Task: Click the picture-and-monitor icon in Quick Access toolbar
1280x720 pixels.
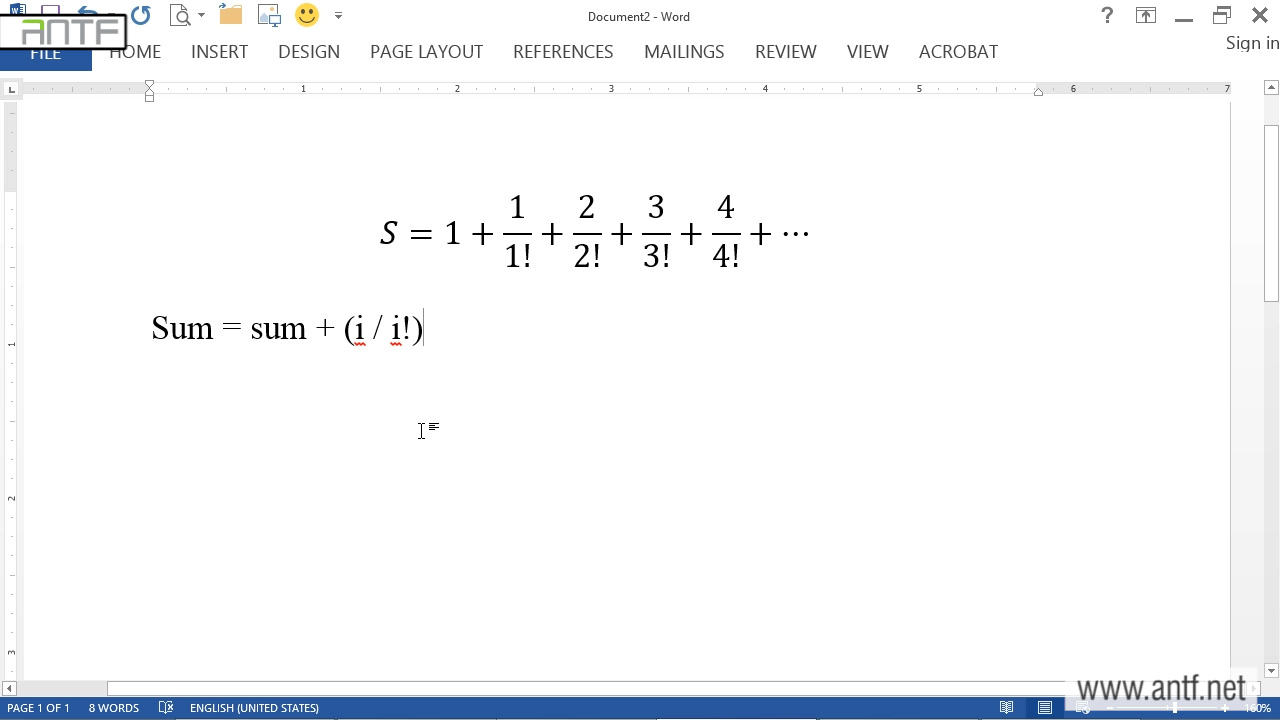Action: tap(269, 15)
